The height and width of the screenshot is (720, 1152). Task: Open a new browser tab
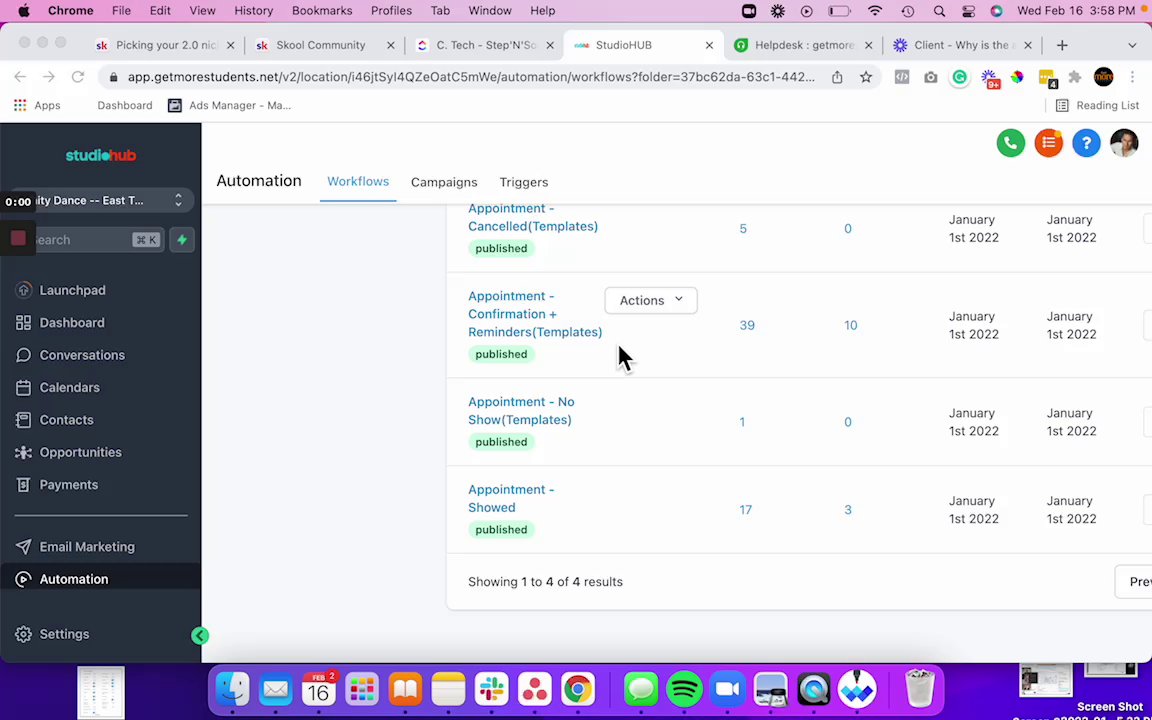(1062, 46)
